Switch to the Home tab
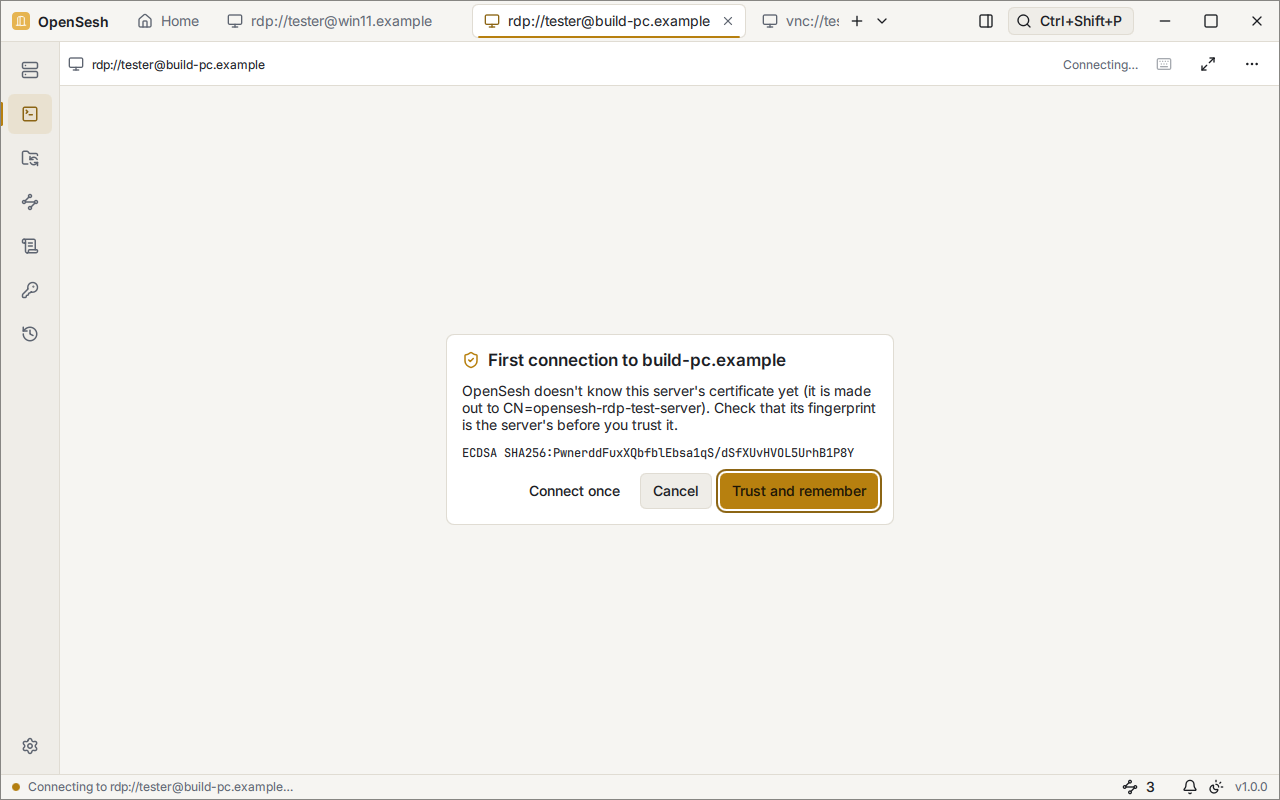This screenshot has width=1280, height=800. click(168, 21)
